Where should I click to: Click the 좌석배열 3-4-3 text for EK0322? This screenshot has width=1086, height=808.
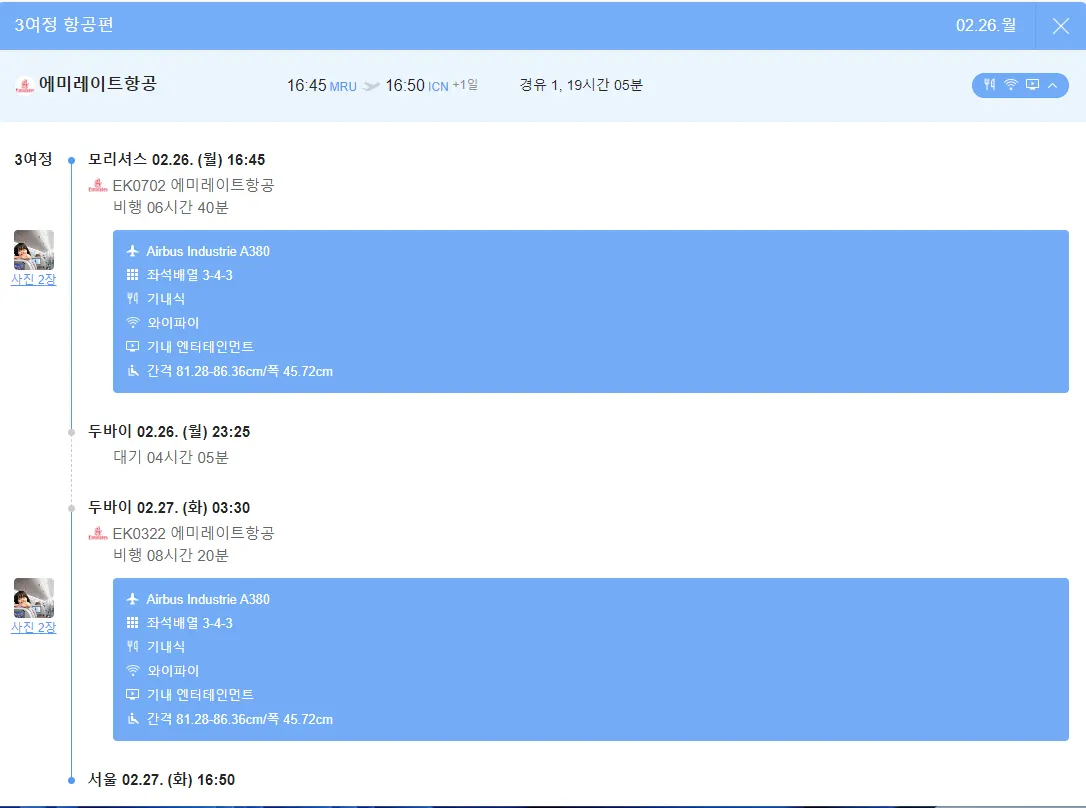189,623
